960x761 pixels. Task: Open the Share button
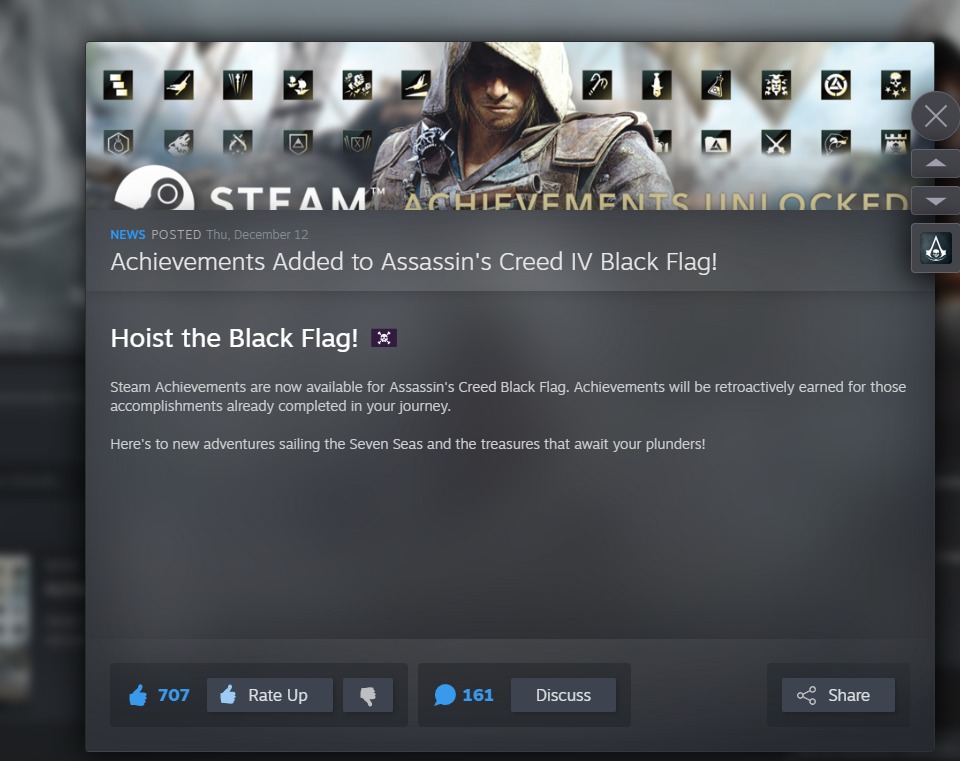coord(838,695)
